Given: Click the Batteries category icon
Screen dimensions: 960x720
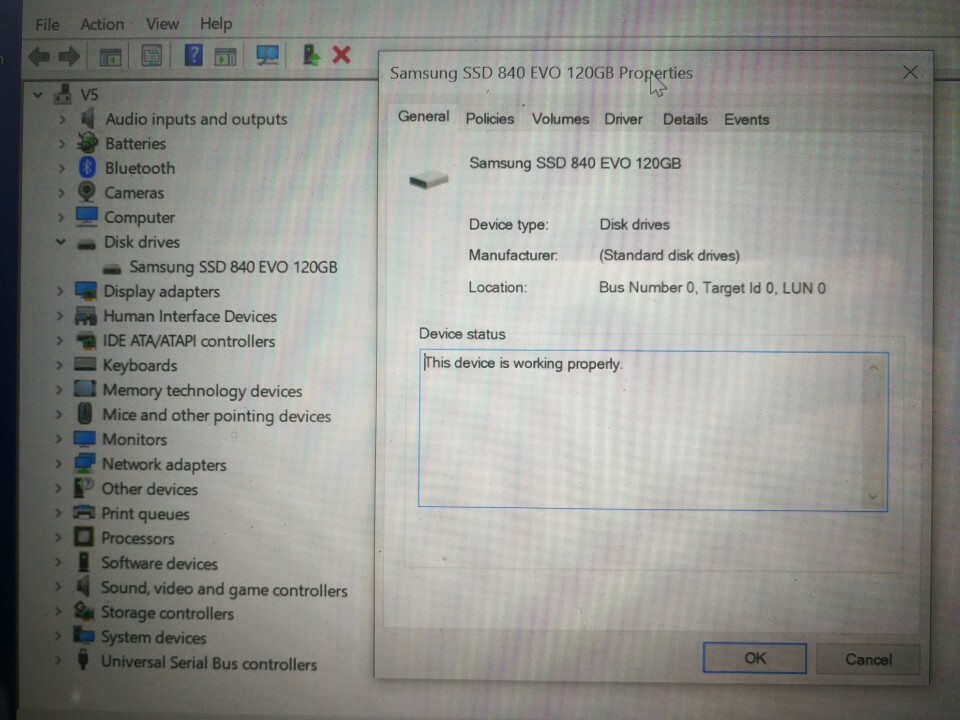Looking at the screenshot, I should 87,143.
